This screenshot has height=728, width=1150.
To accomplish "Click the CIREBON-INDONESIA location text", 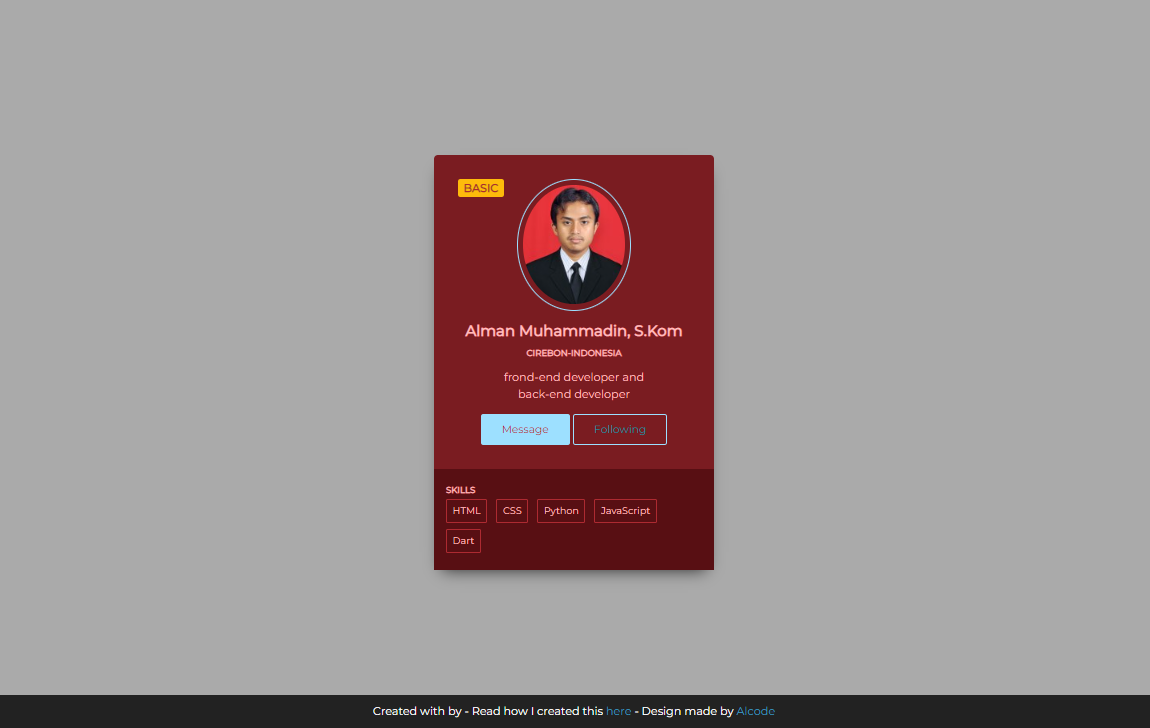I will pyautogui.click(x=574, y=353).
